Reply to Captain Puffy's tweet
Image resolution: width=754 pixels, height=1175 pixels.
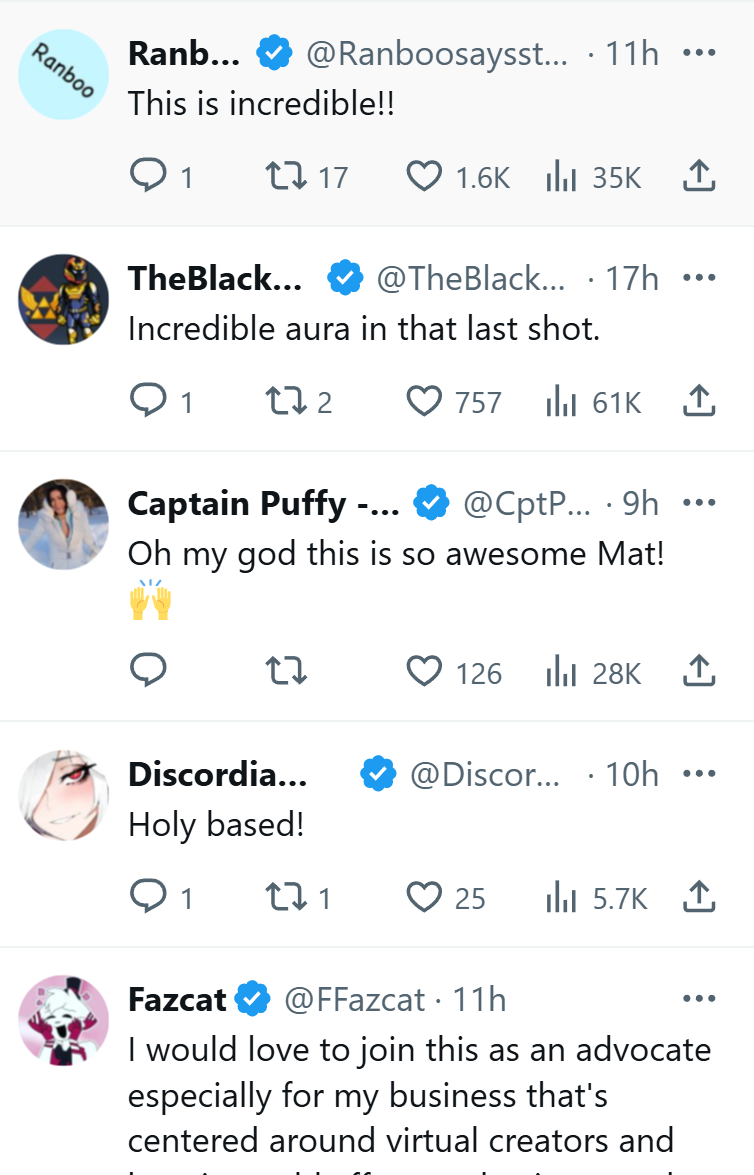pos(148,672)
